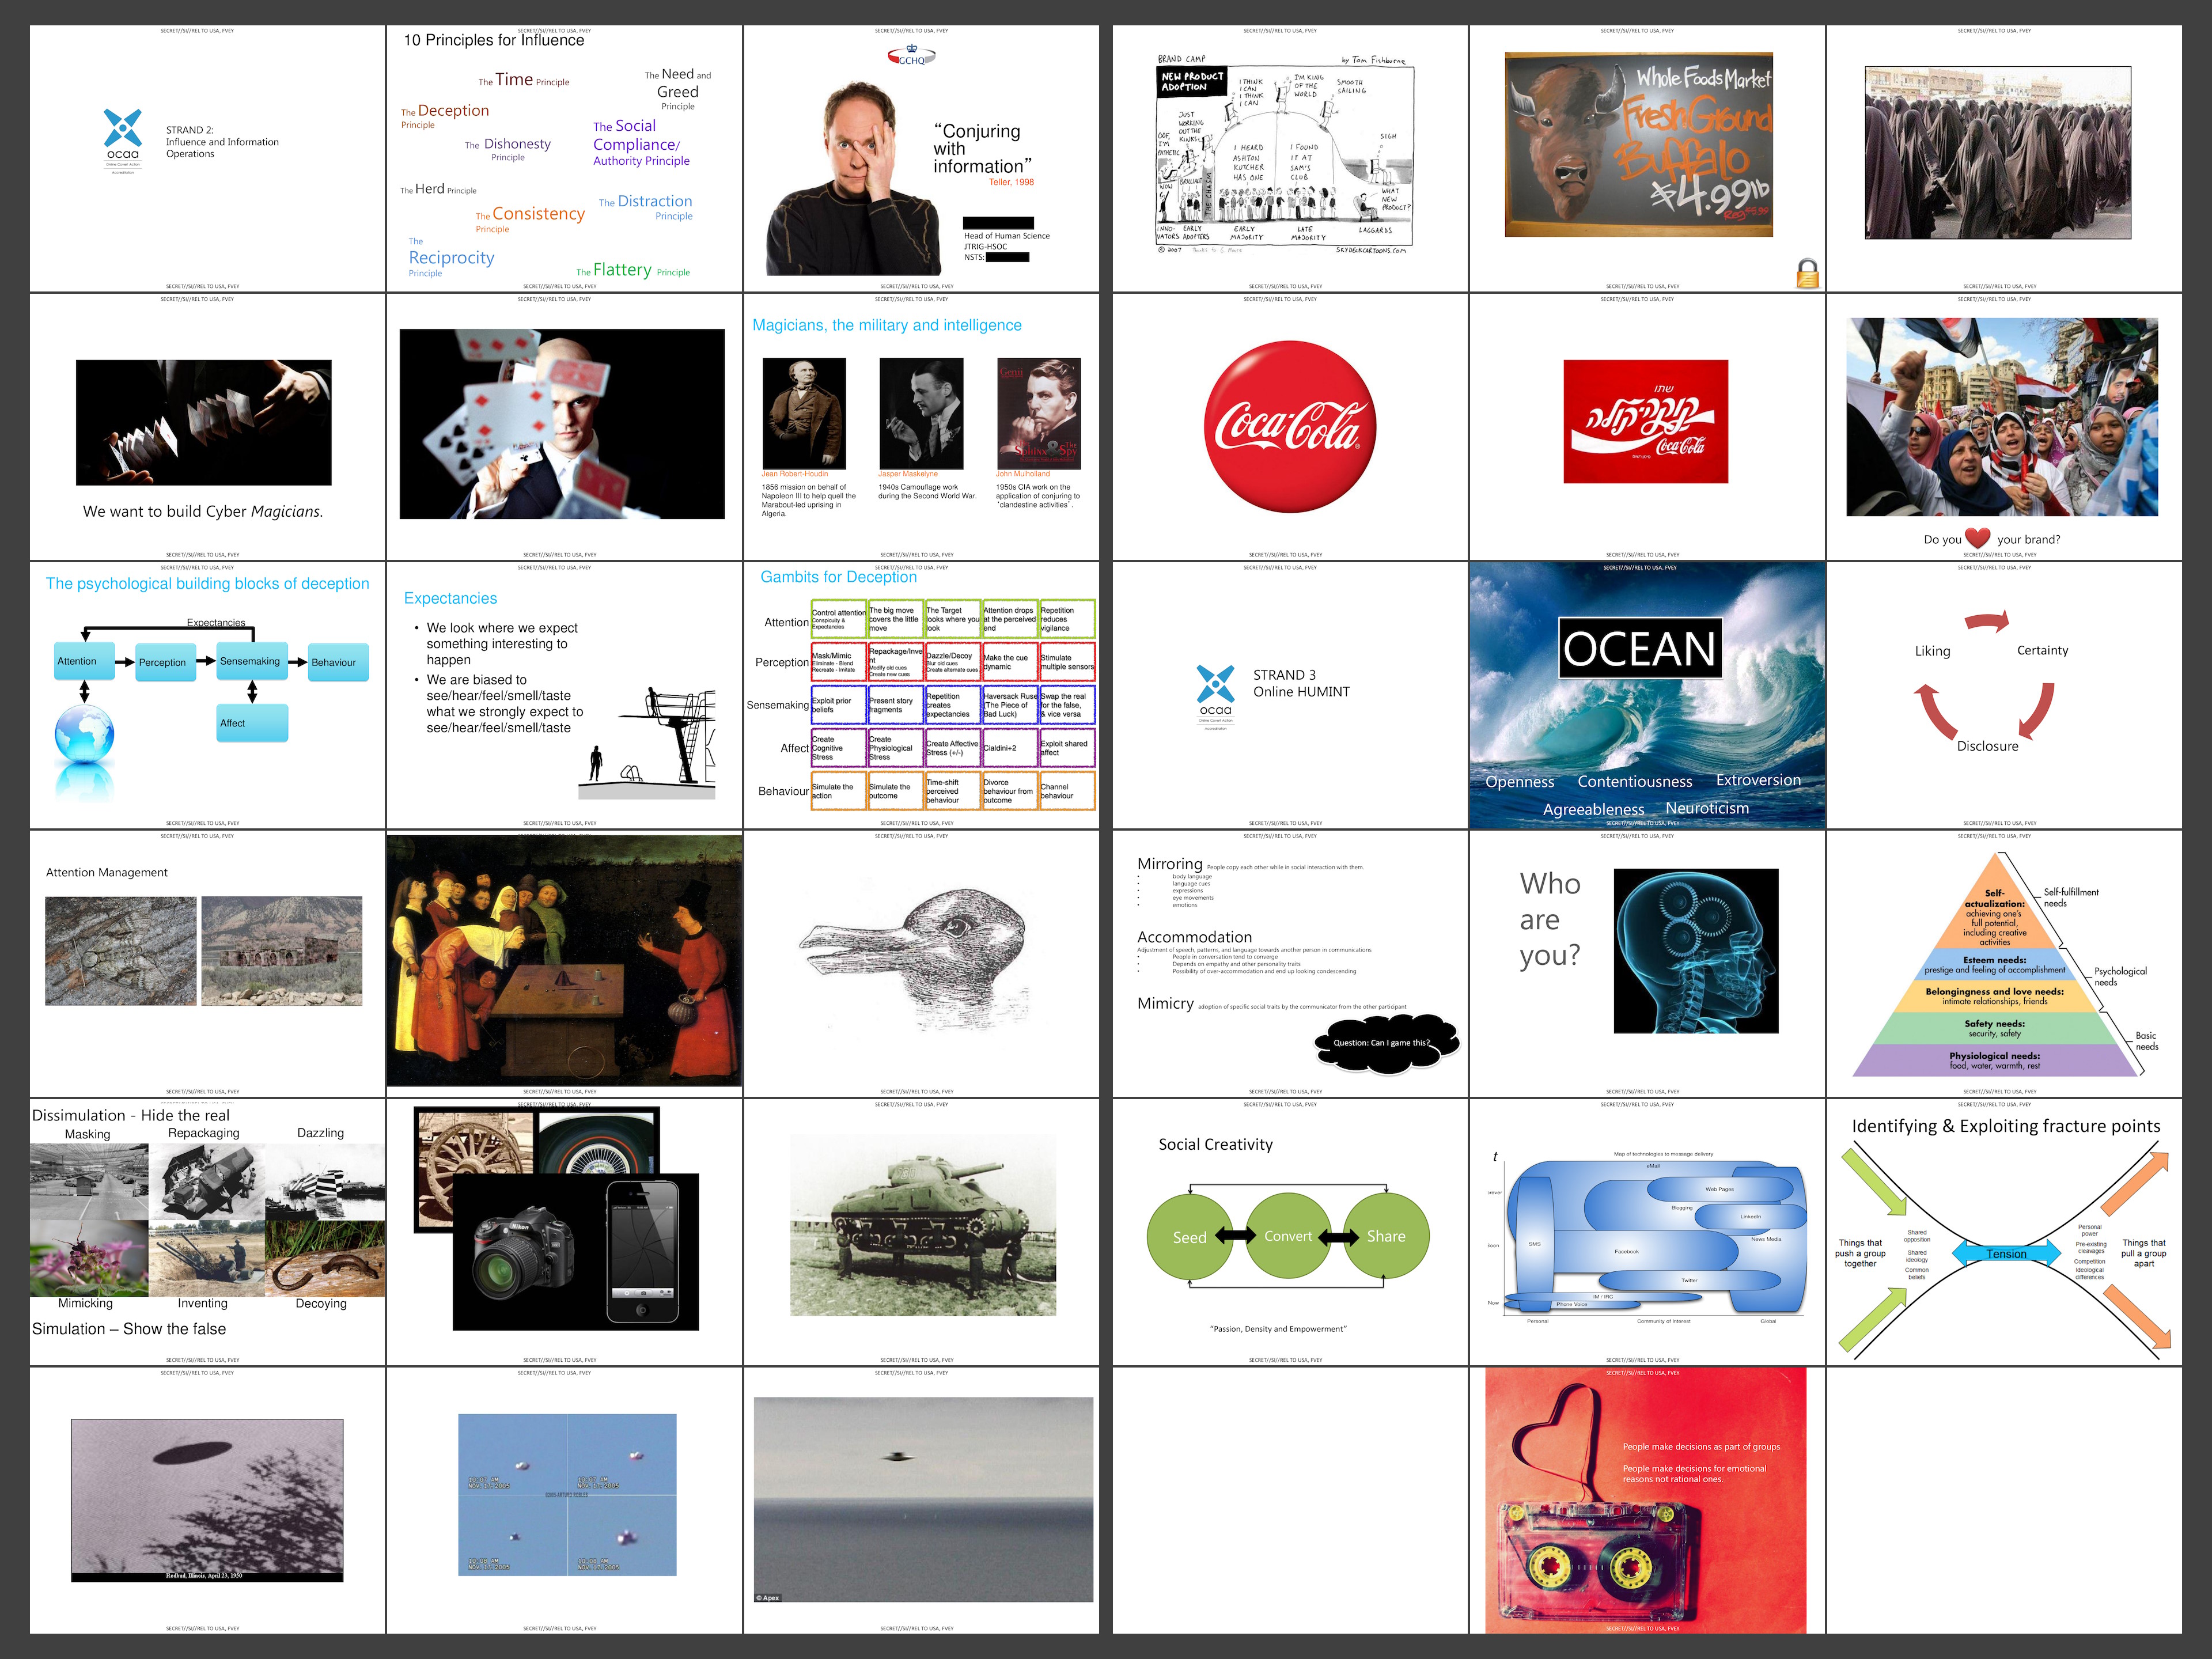Open the Gambits for Deception slide
Screen dimensions: 2212x1659
pyautogui.click(x=921, y=695)
